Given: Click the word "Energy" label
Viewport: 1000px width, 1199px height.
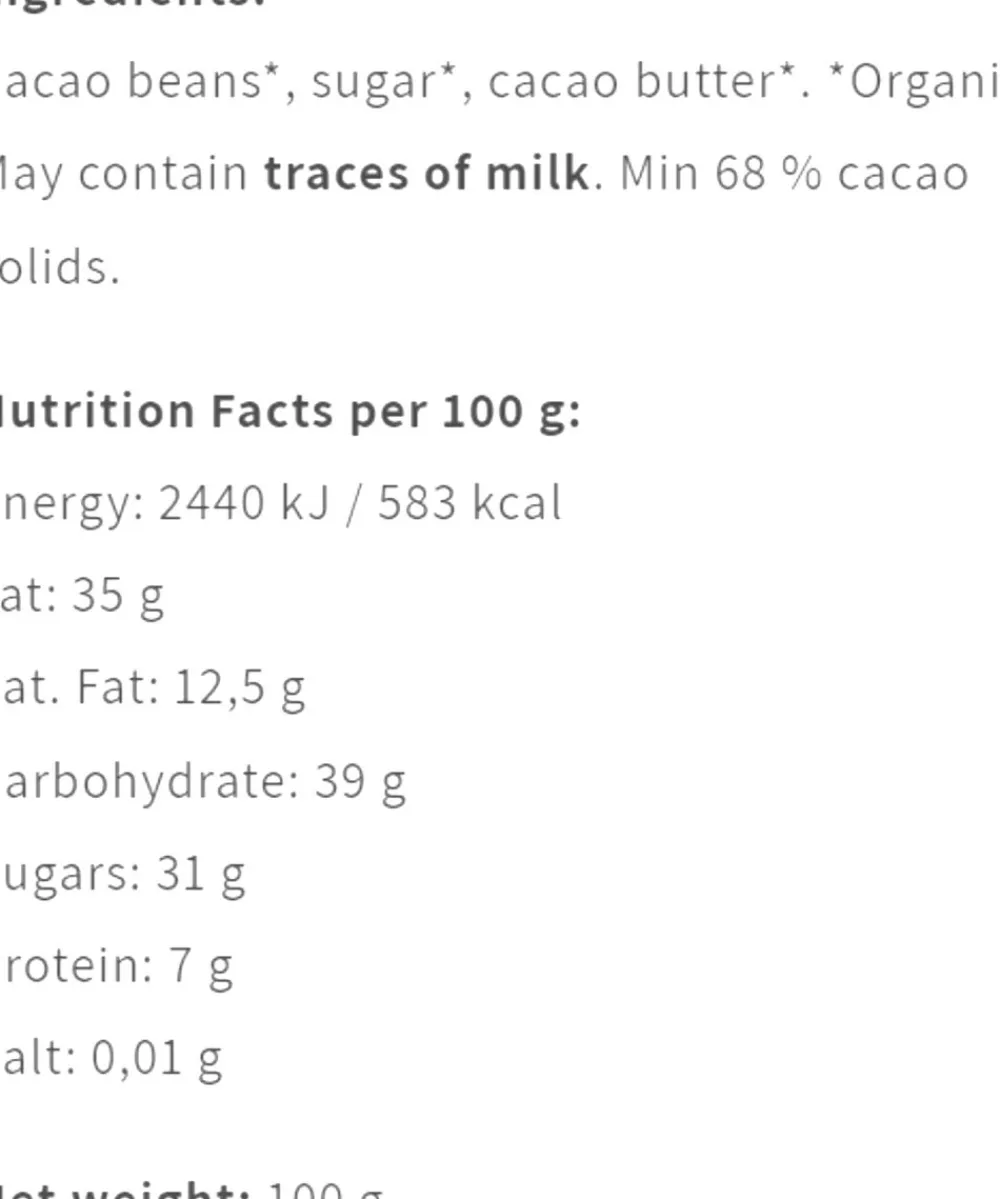Looking at the screenshot, I should [x=70, y=503].
